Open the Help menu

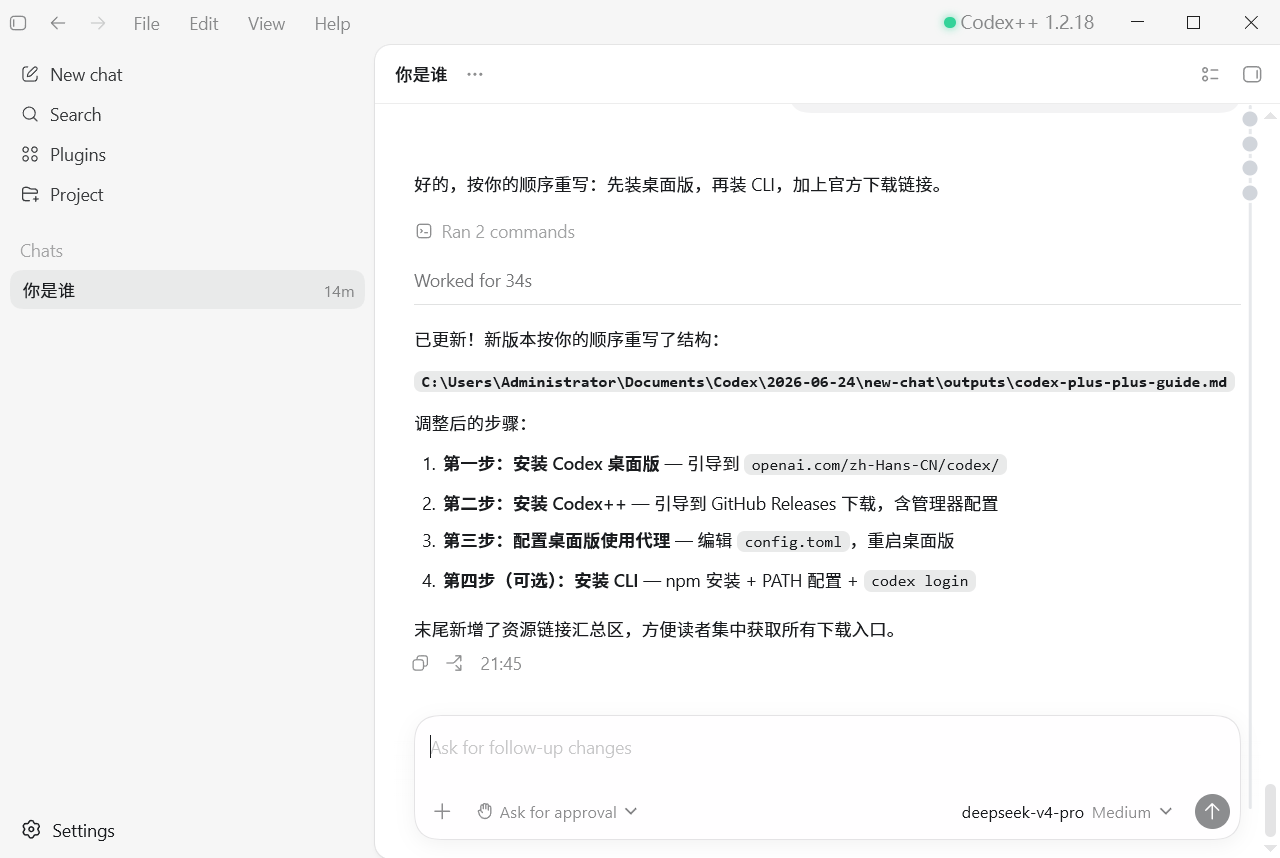click(332, 23)
